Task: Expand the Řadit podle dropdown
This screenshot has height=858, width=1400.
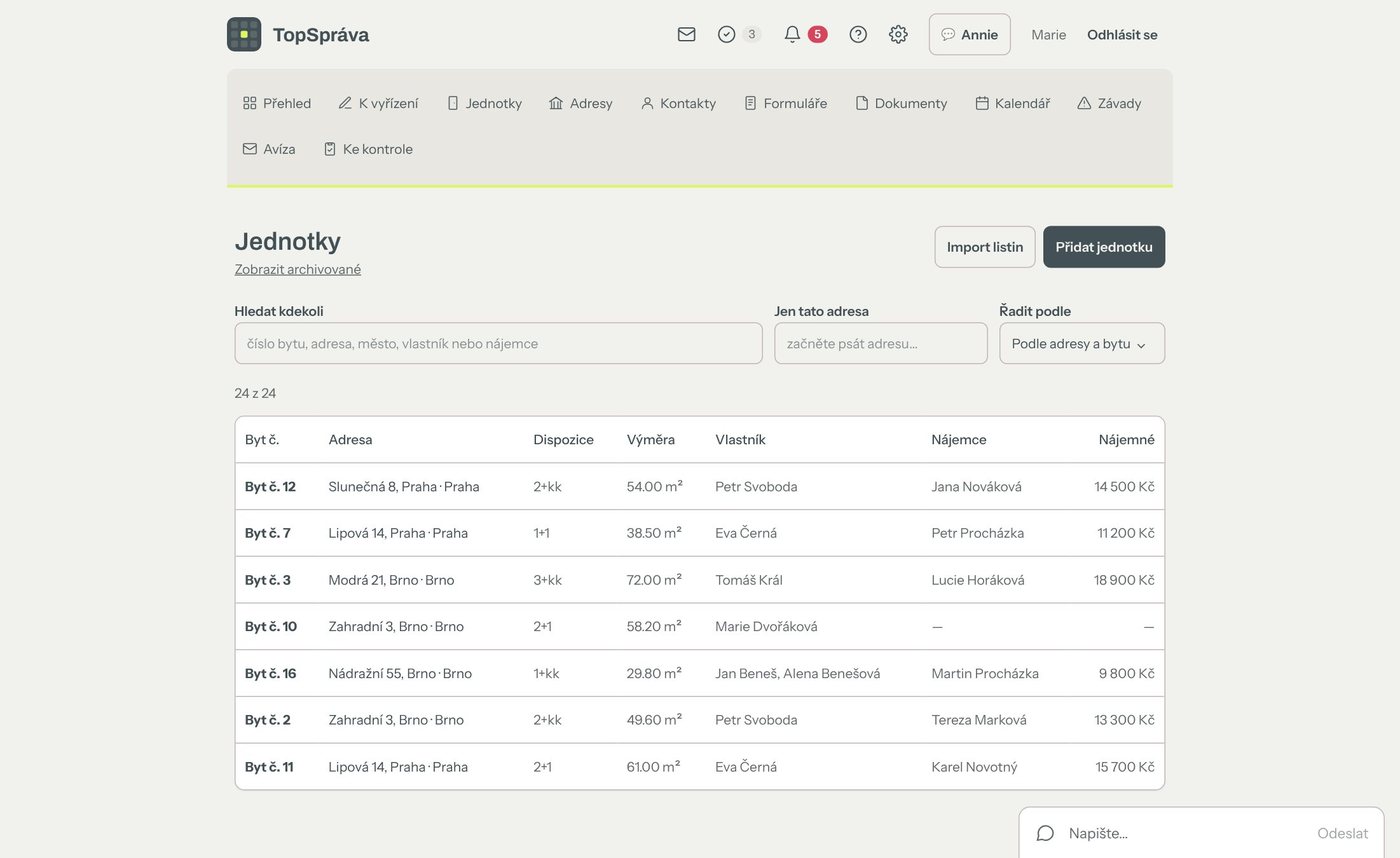Action: 1082,343
